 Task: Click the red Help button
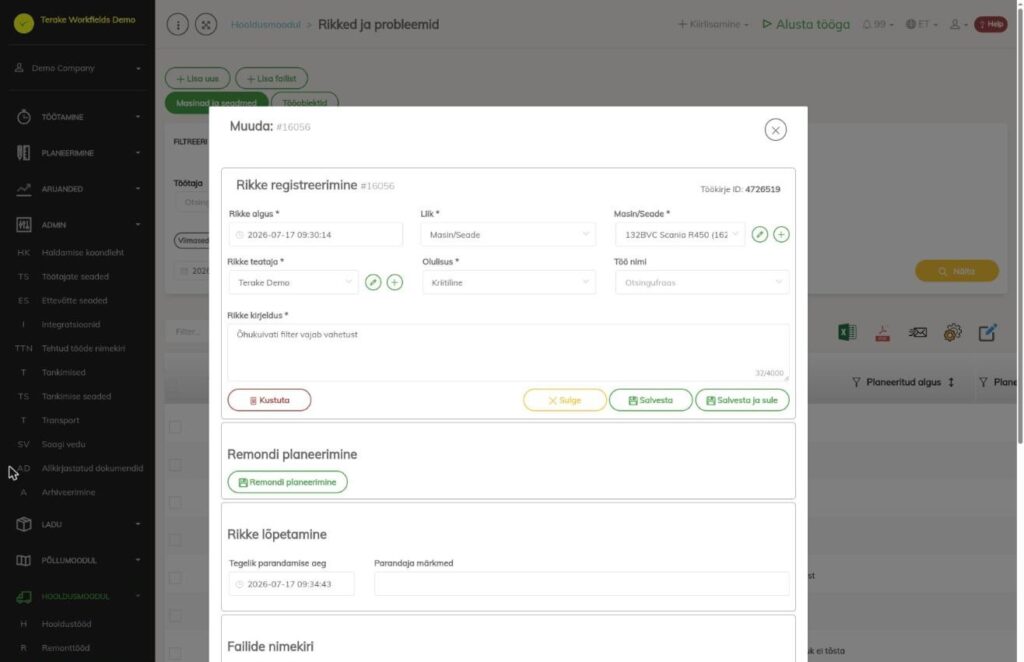(991, 24)
